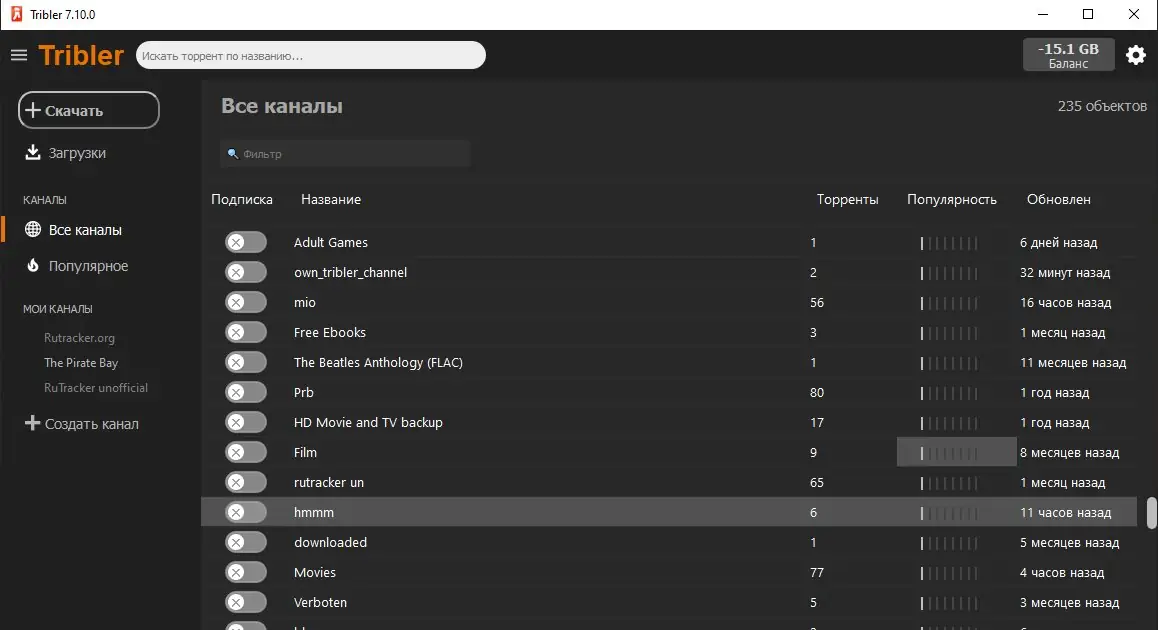Select The Beatles Anthology (FLAC) name
Viewport: 1158px width, 630px height.
point(378,363)
